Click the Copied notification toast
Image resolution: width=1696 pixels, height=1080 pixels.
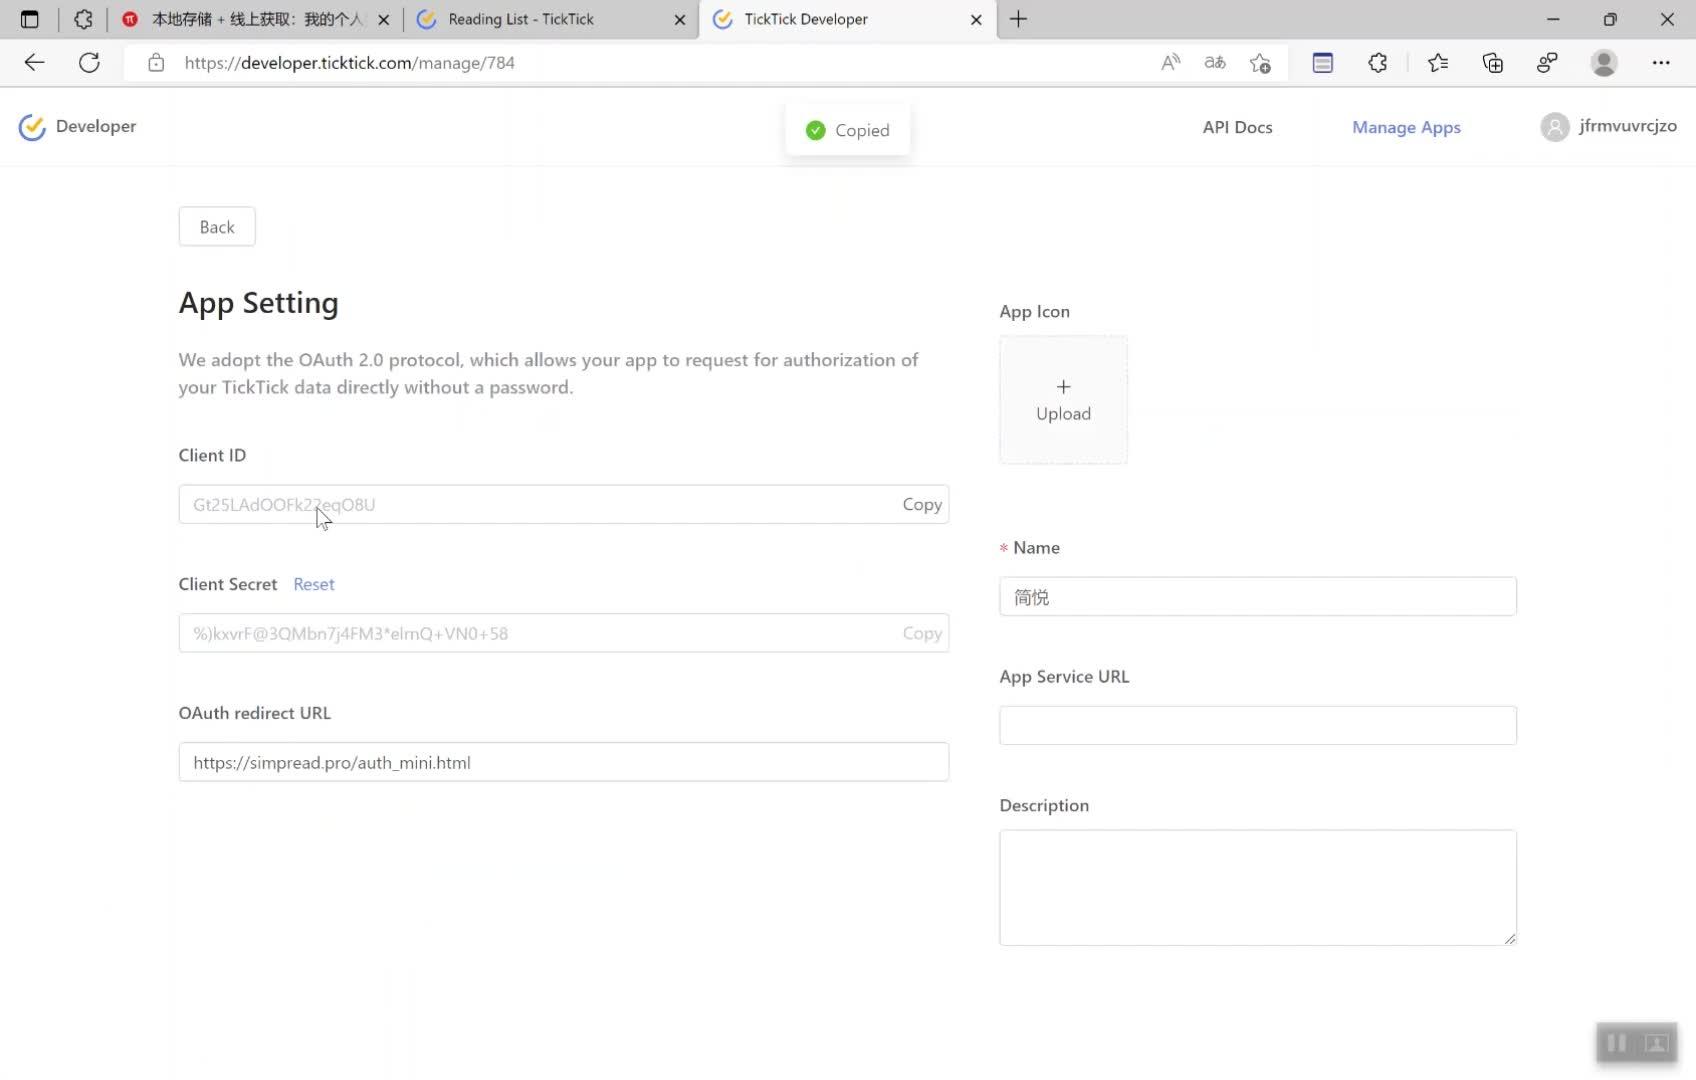point(848,130)
